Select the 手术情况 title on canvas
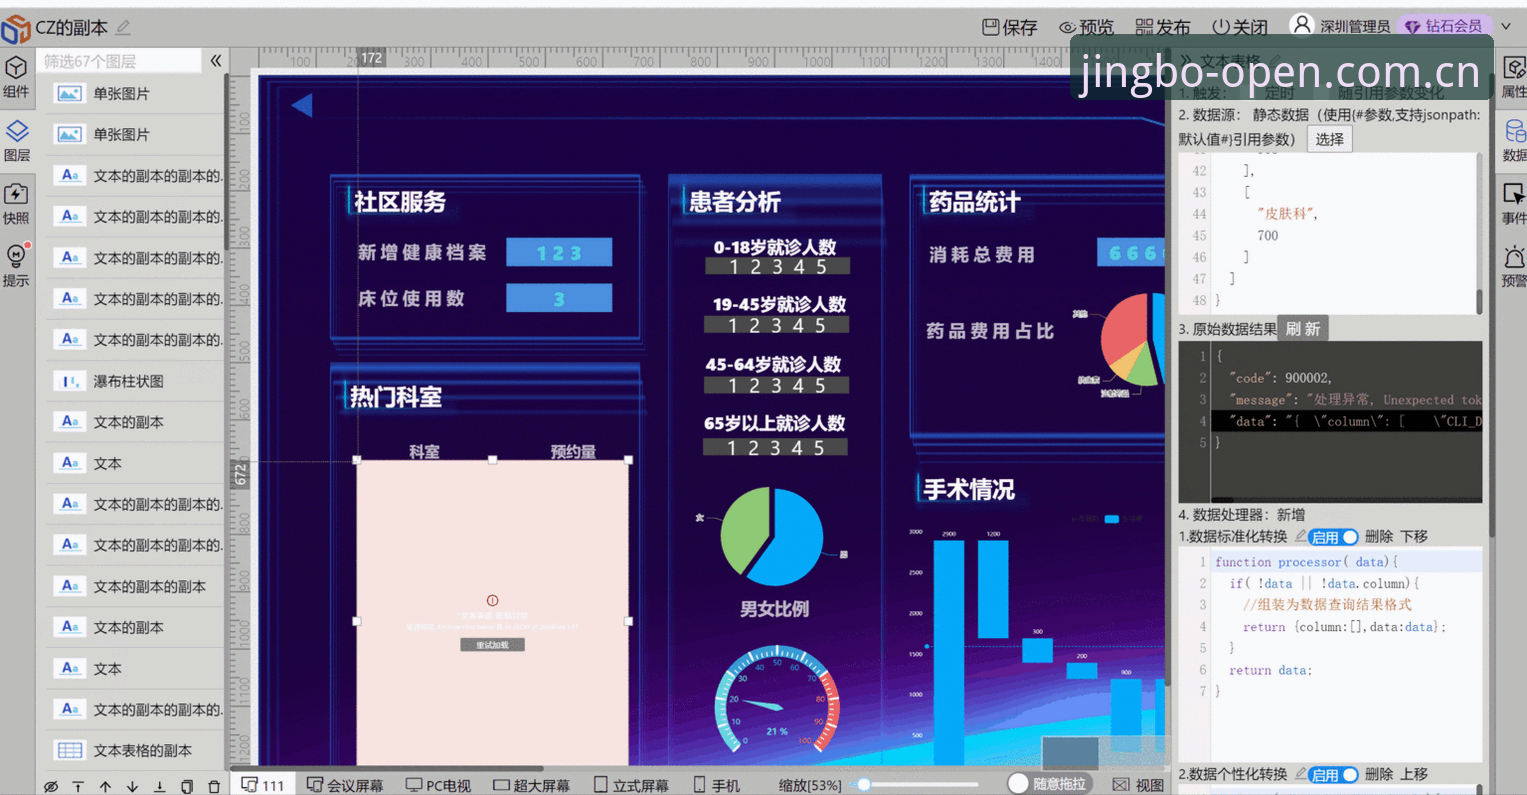 point(969,489)
